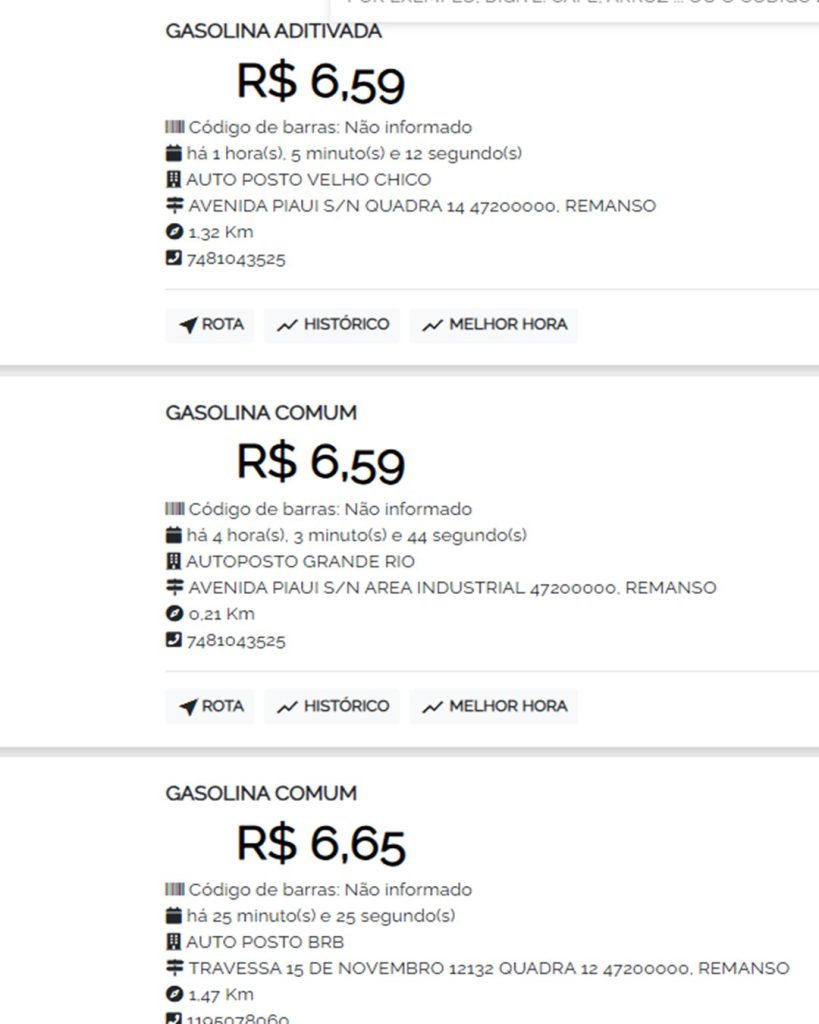This screenshot has height=1024, width=819.
Task: Click ROTA button for Autoposto Grande Rio
Action: tap(210, 706)
